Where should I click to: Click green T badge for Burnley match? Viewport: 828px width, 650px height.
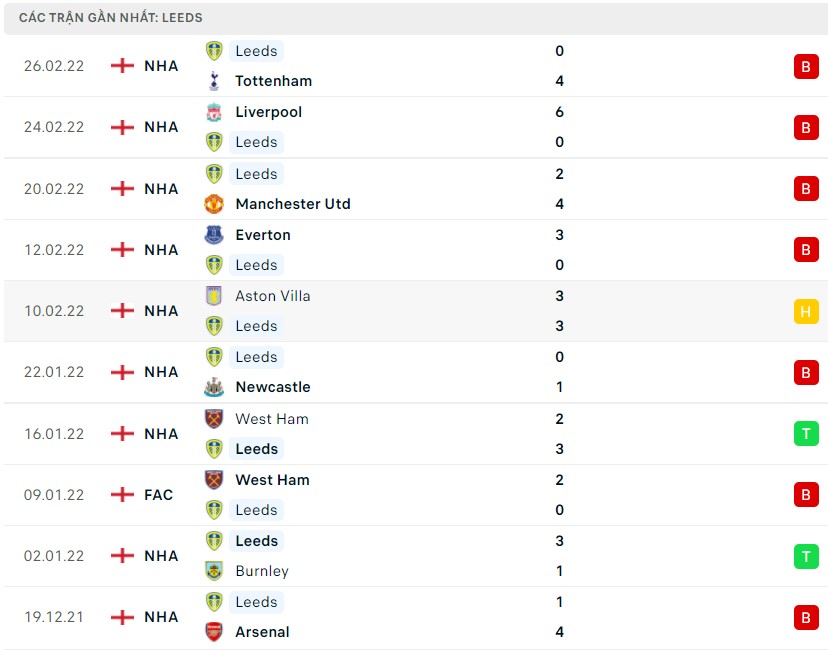pos(806,556)
